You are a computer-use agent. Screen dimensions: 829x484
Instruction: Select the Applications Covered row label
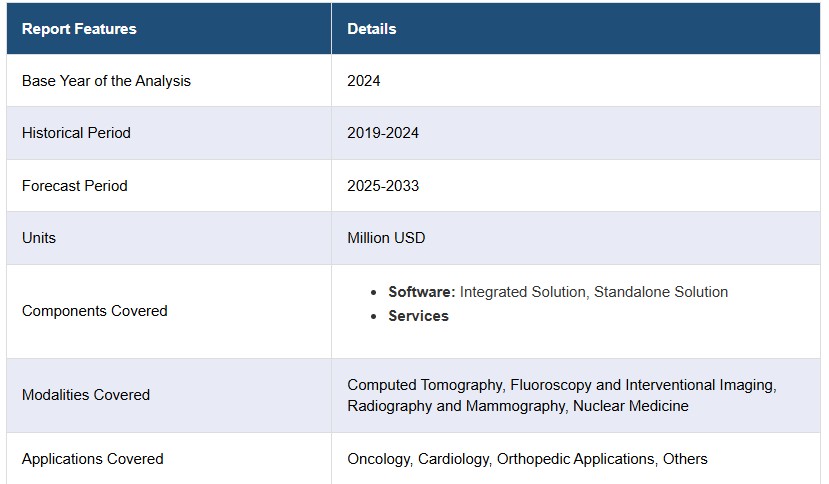(93, 459)
